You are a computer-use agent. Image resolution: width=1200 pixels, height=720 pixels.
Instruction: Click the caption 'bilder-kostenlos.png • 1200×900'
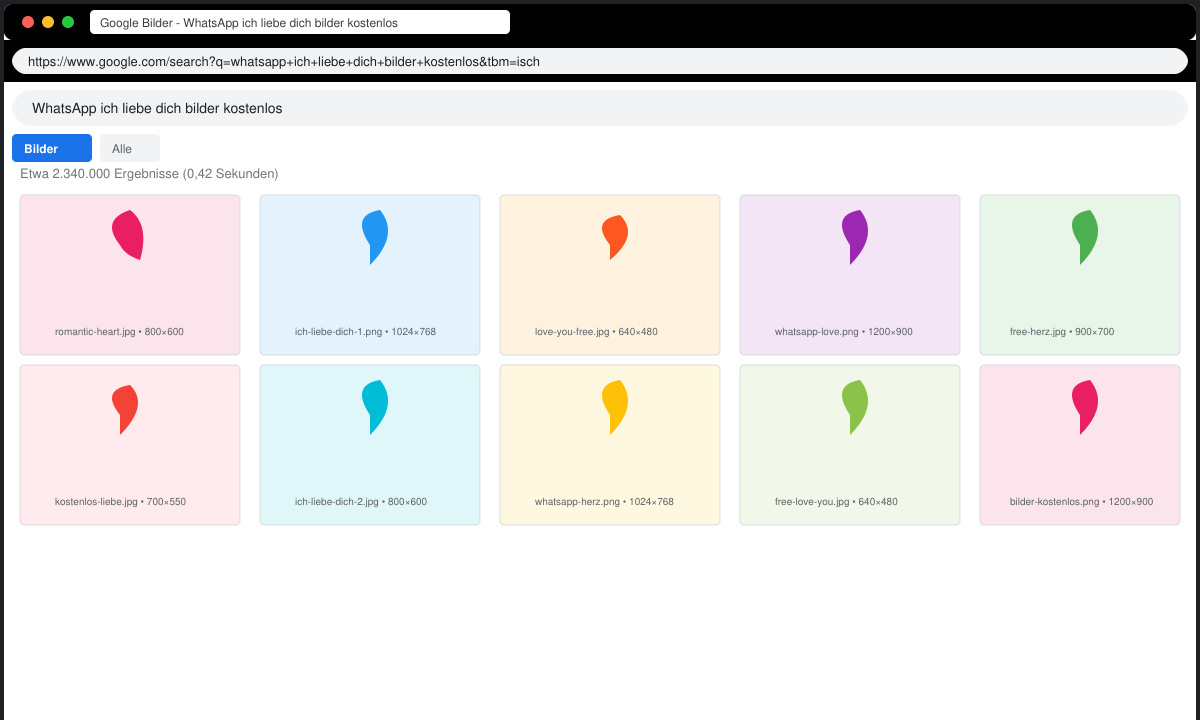tap(1081, 502)
